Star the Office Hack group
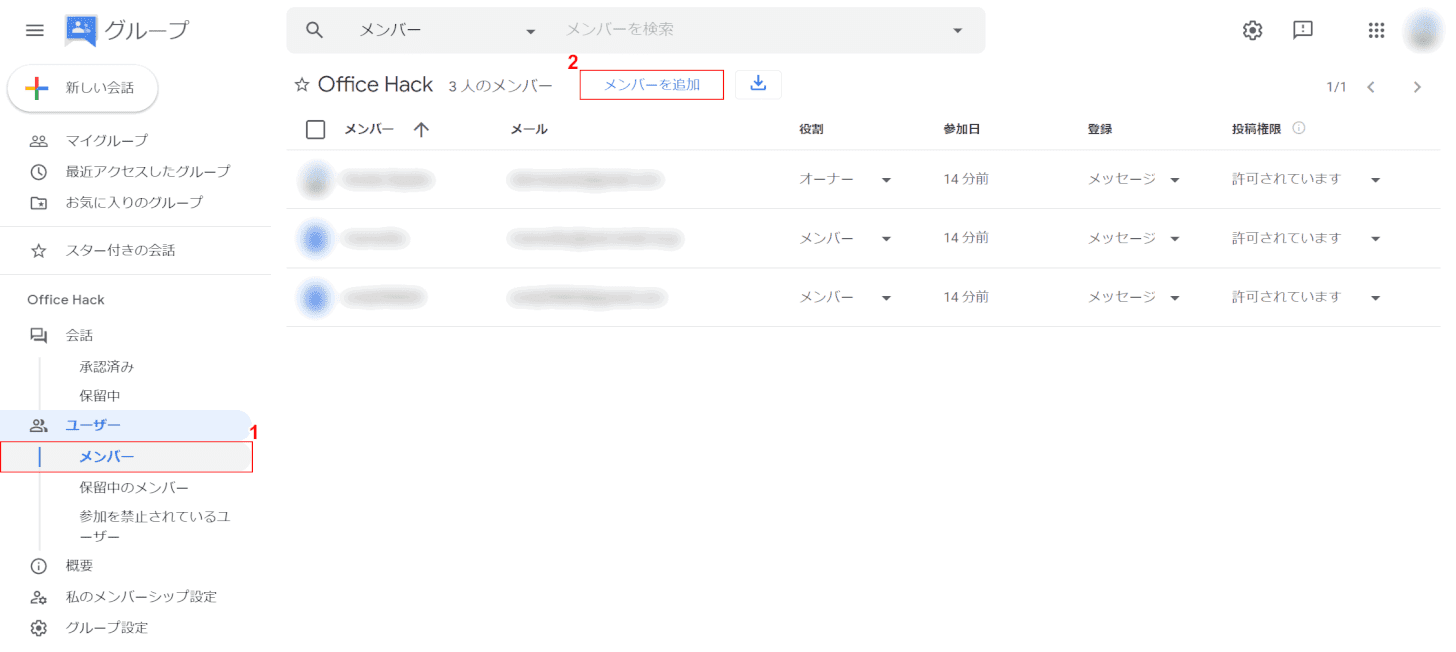Image resolution: width=1456 pixels, height=652 pixels. (302, 85)
